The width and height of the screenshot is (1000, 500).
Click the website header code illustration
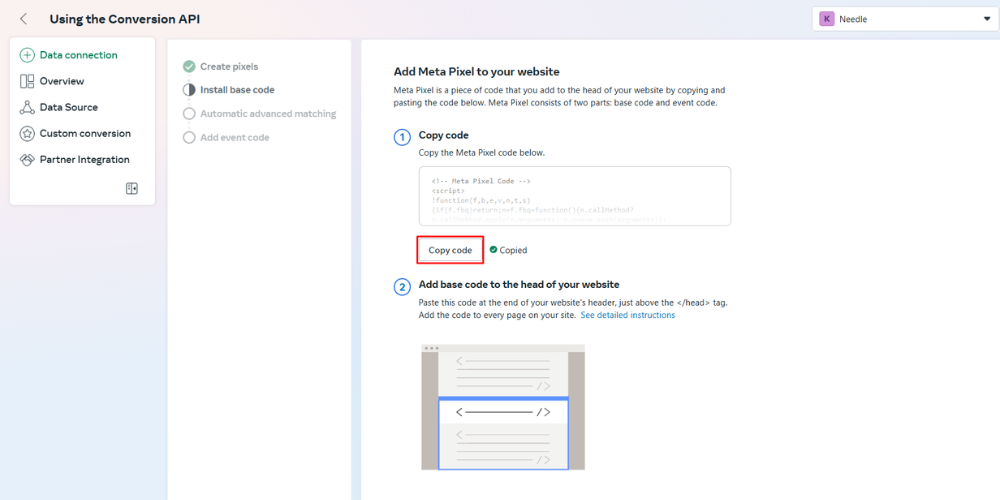click(503, 407)
